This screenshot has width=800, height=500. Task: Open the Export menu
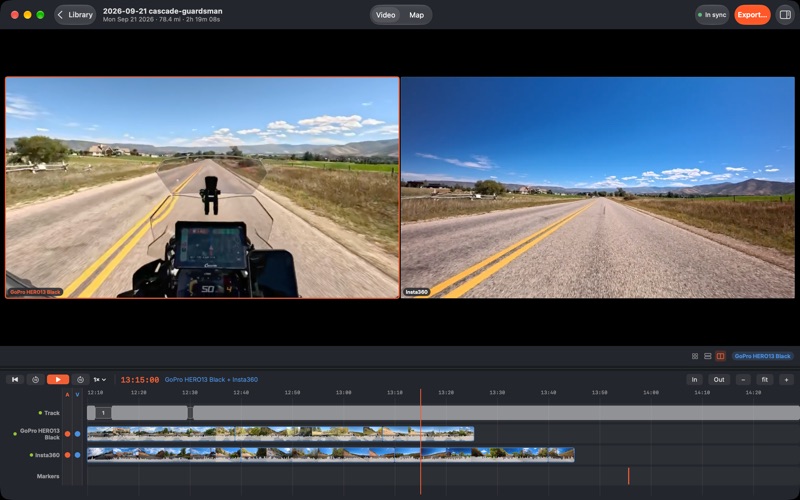pyautogui.click(x=752, y=15)
